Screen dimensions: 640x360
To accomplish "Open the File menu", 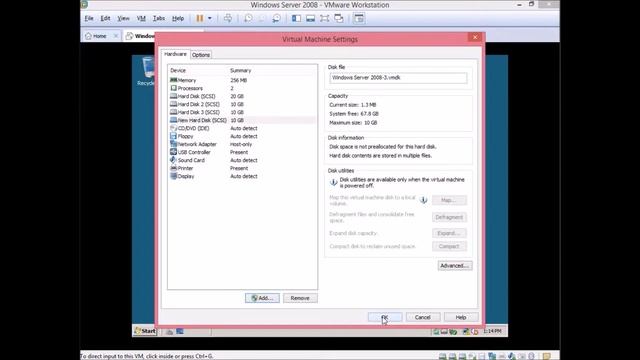I will [x=89, y=18].
